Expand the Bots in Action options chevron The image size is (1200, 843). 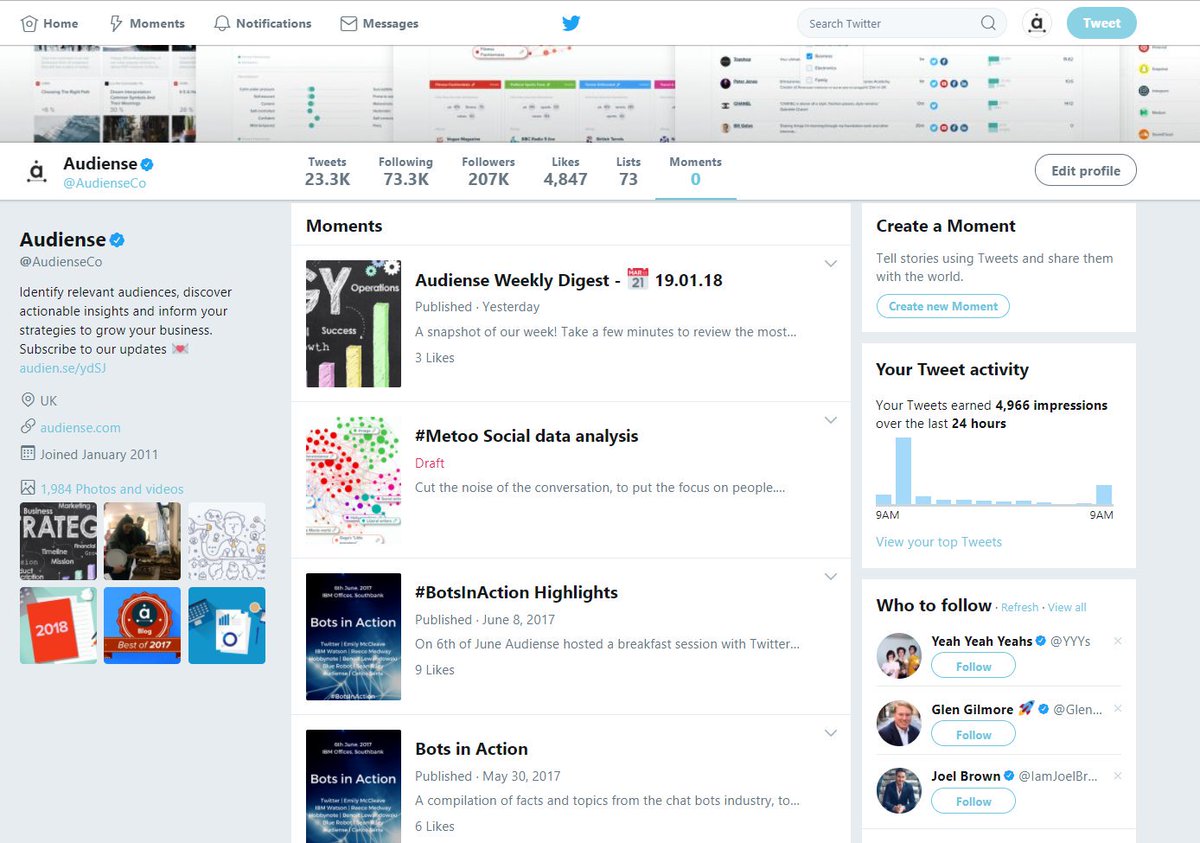click(830, 733)
